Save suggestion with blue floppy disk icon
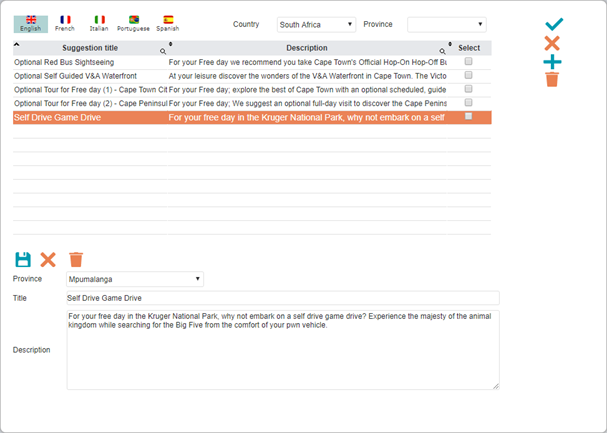 coord(23,260)
